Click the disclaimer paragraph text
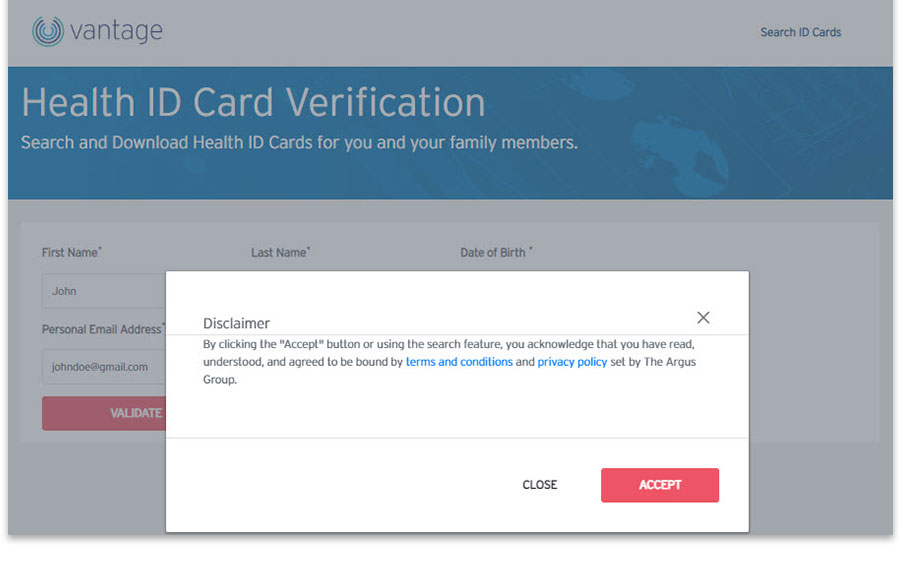Viewport: 900px width, 566px height. [449, 362]
